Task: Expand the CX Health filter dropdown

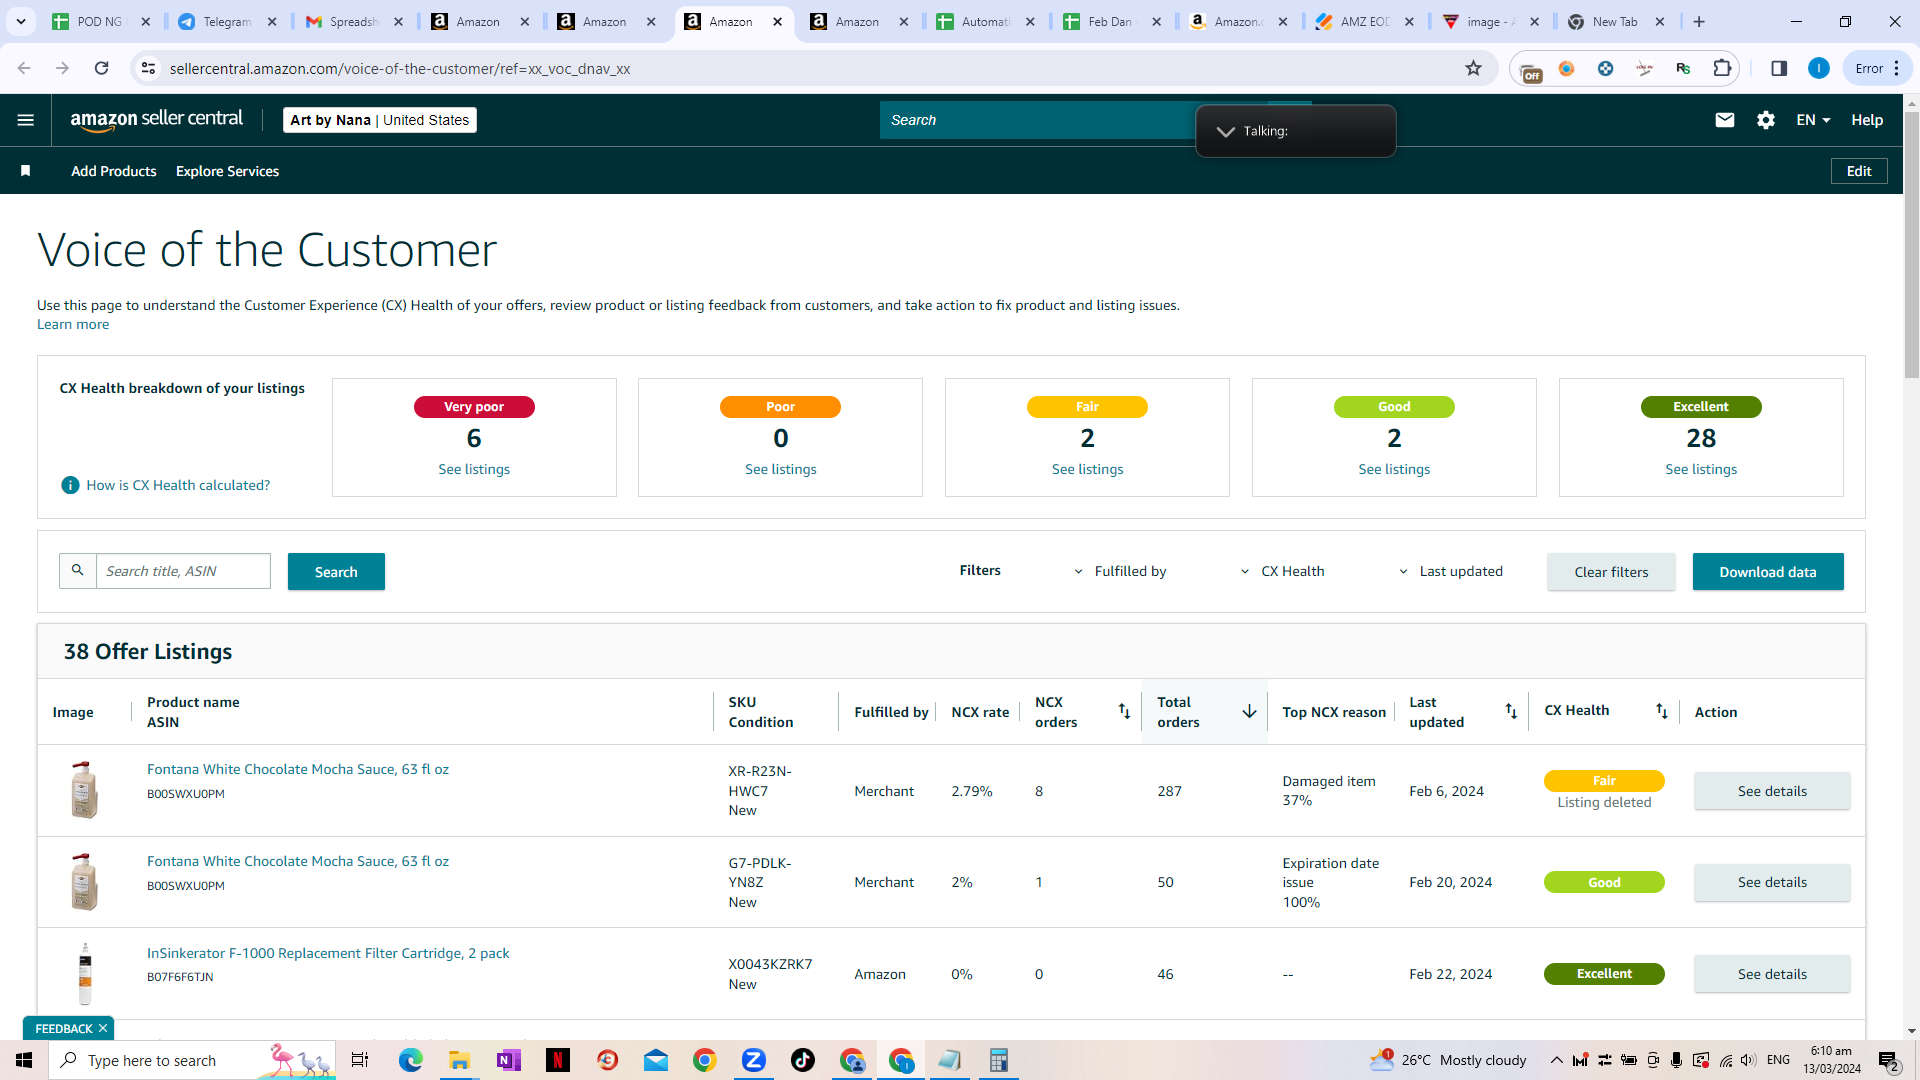Action: (1282, 571)
